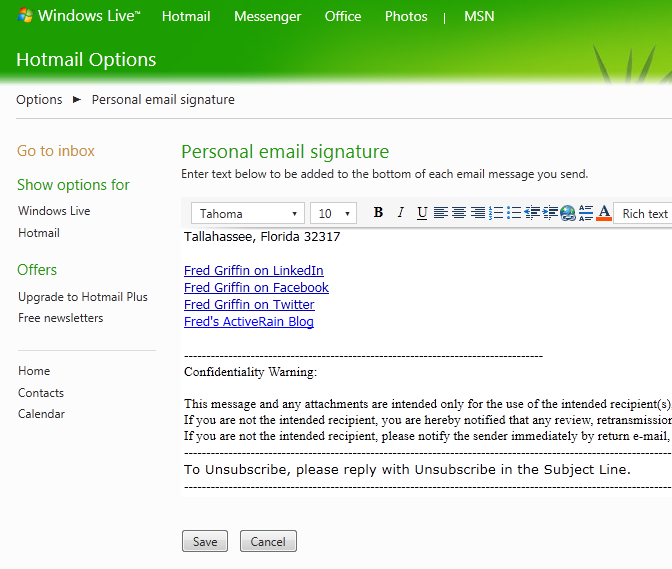Open the Rich text mode dropdown
The image size is (672, 569).
[x=643, y=213]
